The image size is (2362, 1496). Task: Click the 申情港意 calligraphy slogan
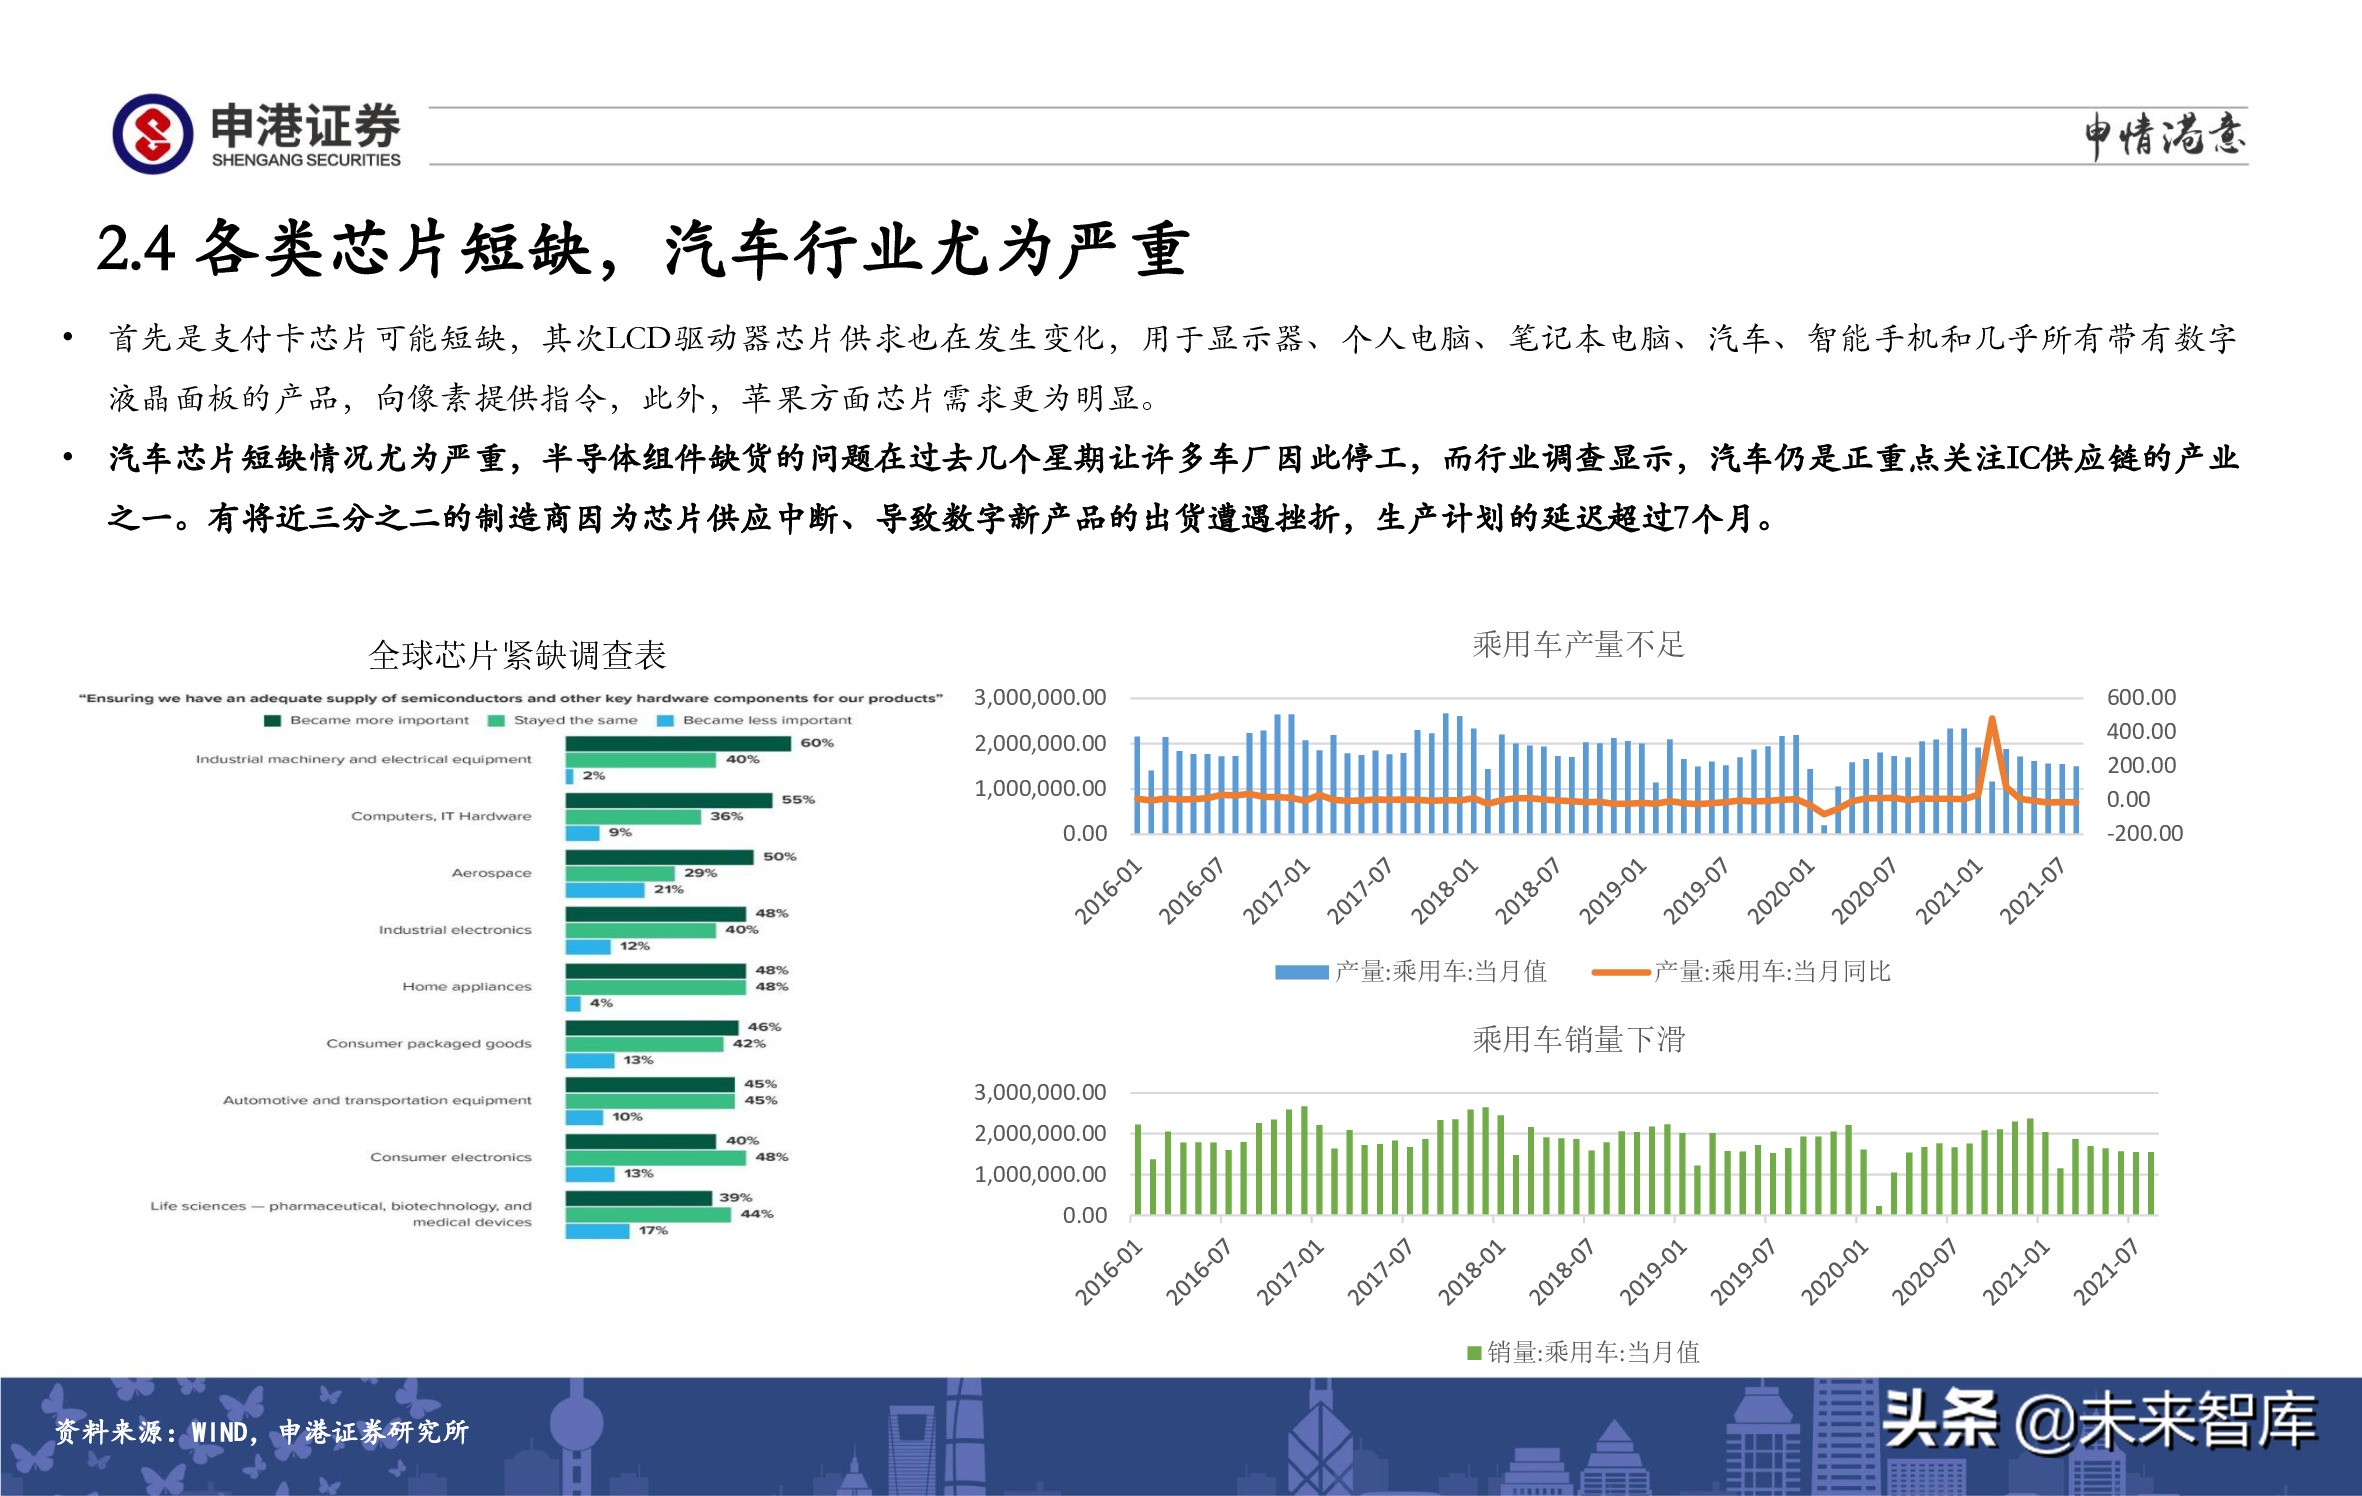(x=2165, y=135)
